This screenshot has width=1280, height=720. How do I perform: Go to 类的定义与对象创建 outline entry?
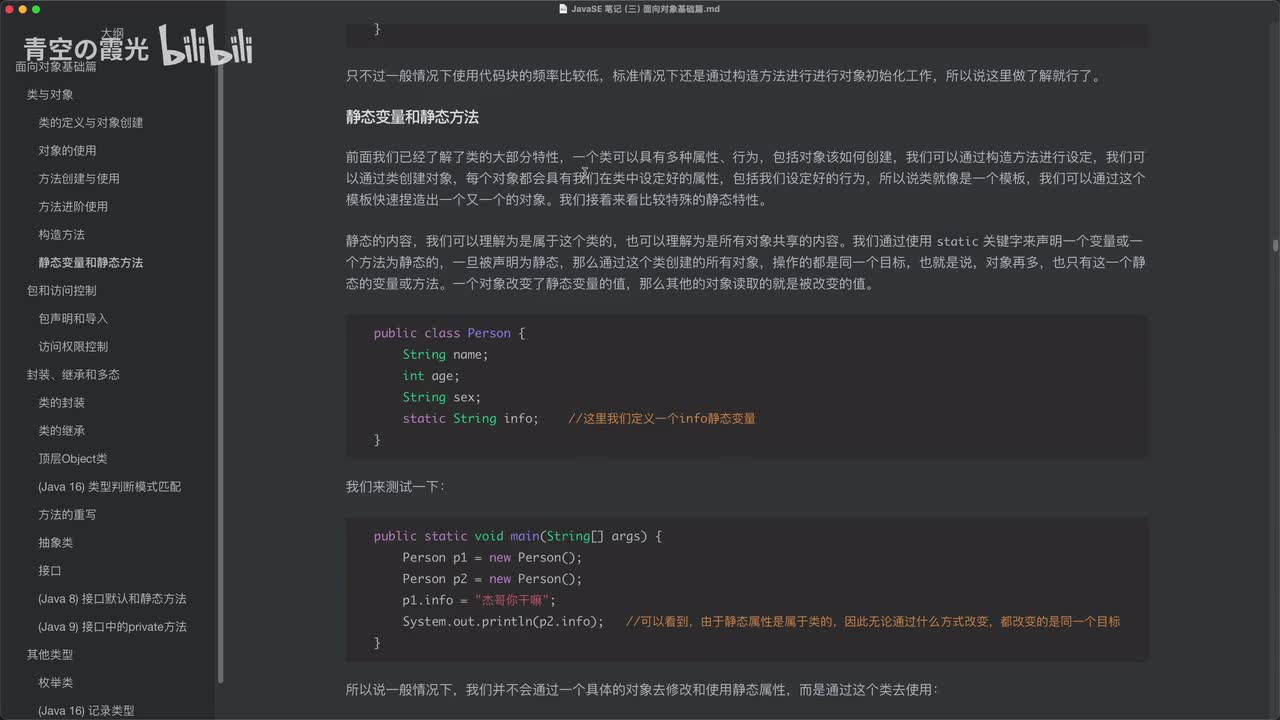[91, 123]
